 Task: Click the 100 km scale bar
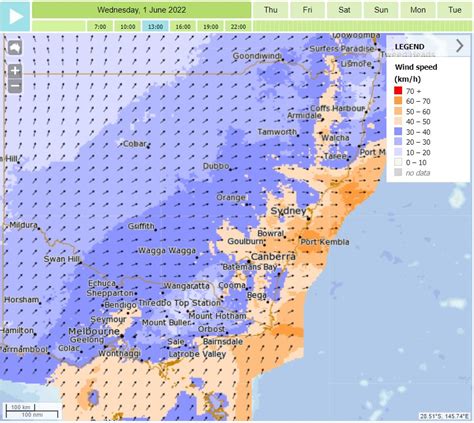point(21,407)
